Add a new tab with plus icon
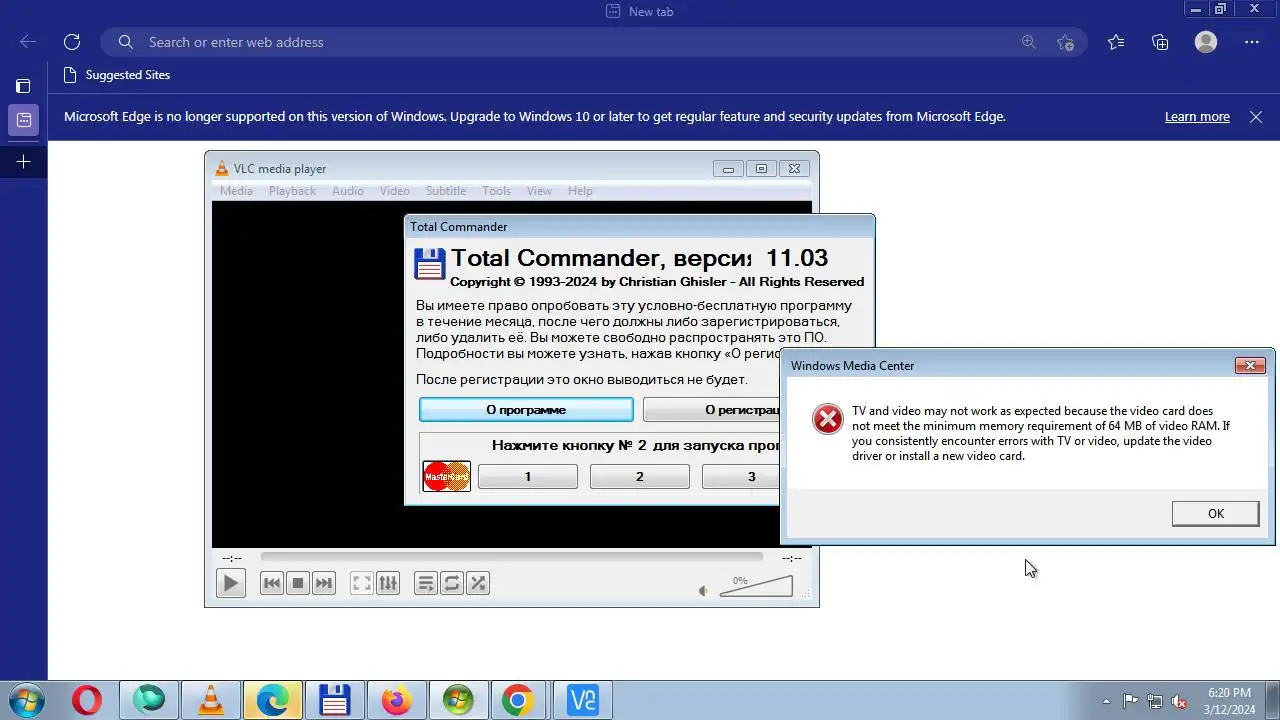The width and height of the screenshot is (1280, 720). [23, 161]
